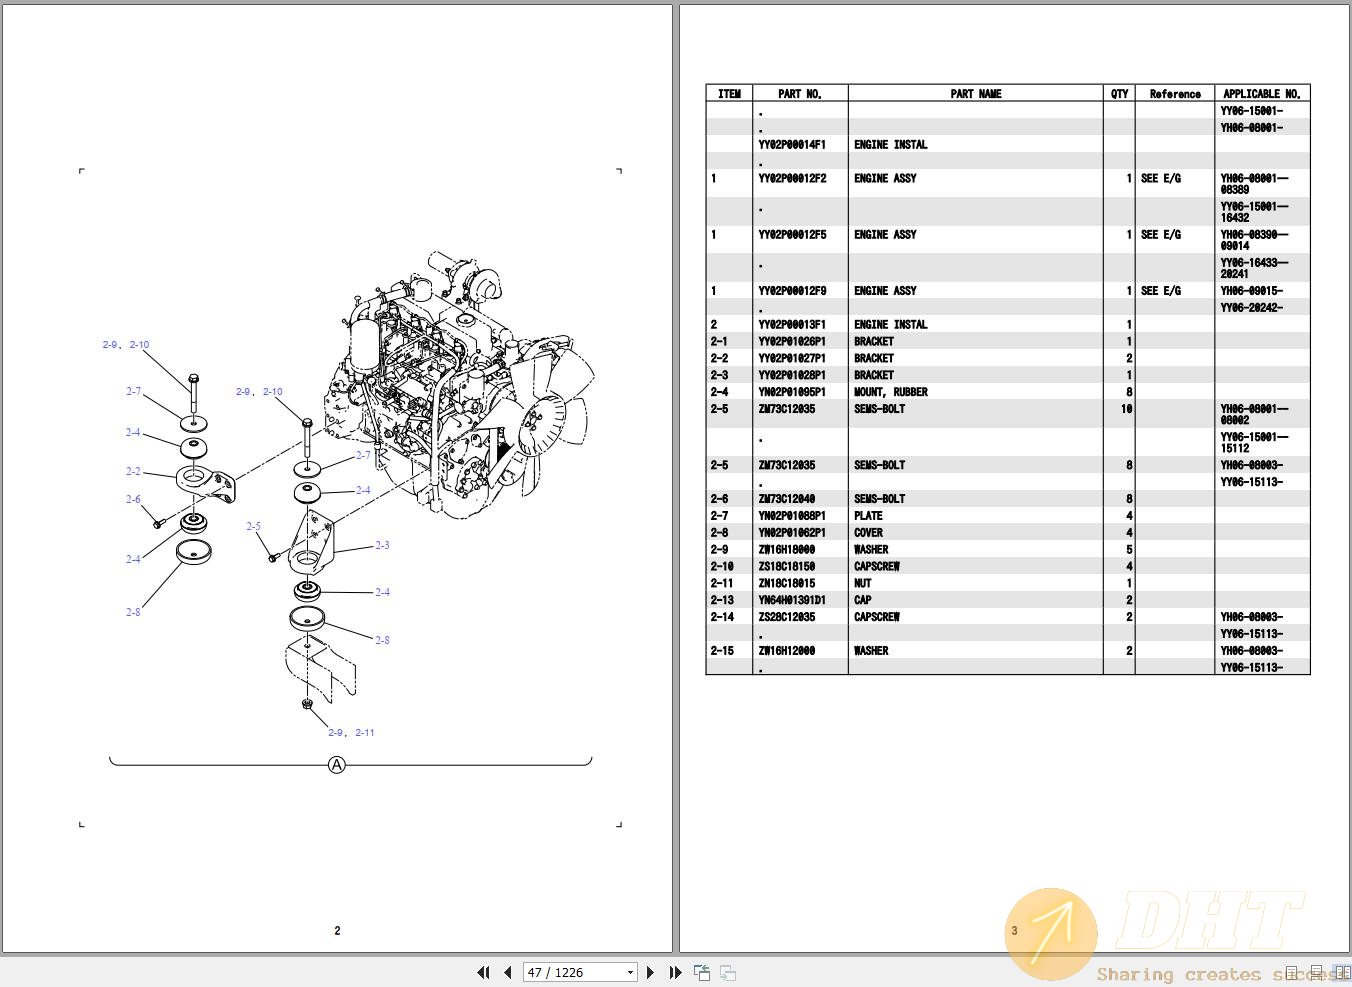1352x987 pixels.
Task: Click the 2-6 callout label in diagram
Action: pyautogui.click(x=133, y=499)
